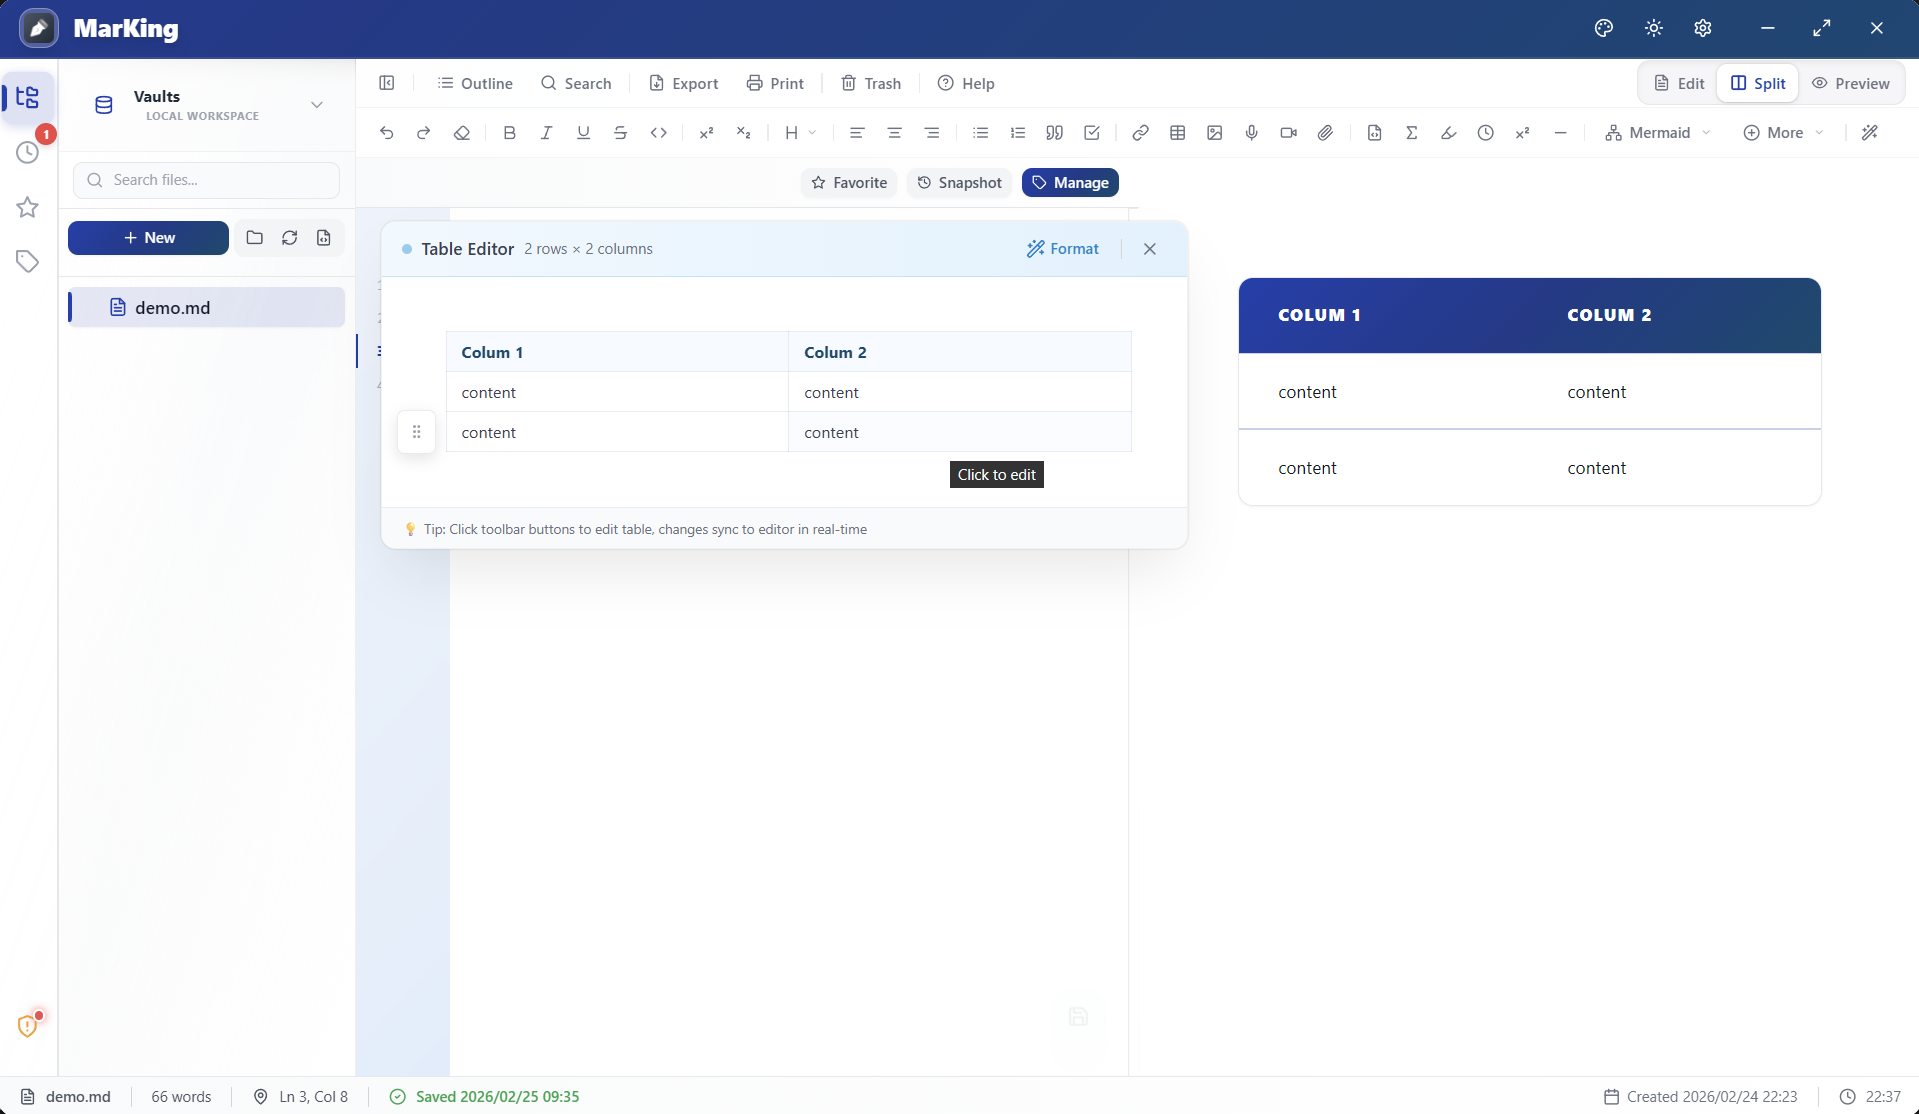The height and width of the screenshot is (1114, 1919).
Task: Create a new note with the New button
Action: 148,237
